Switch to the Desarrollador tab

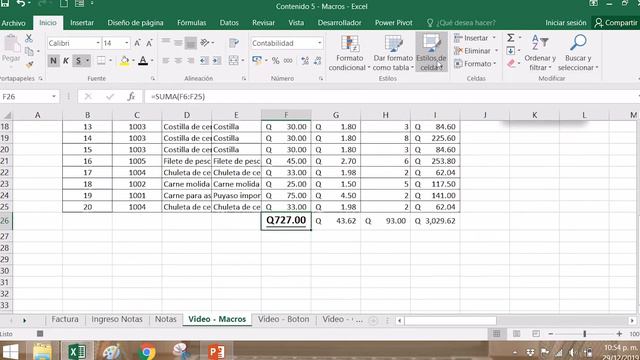pyautogui.click(x=339, y=23)
